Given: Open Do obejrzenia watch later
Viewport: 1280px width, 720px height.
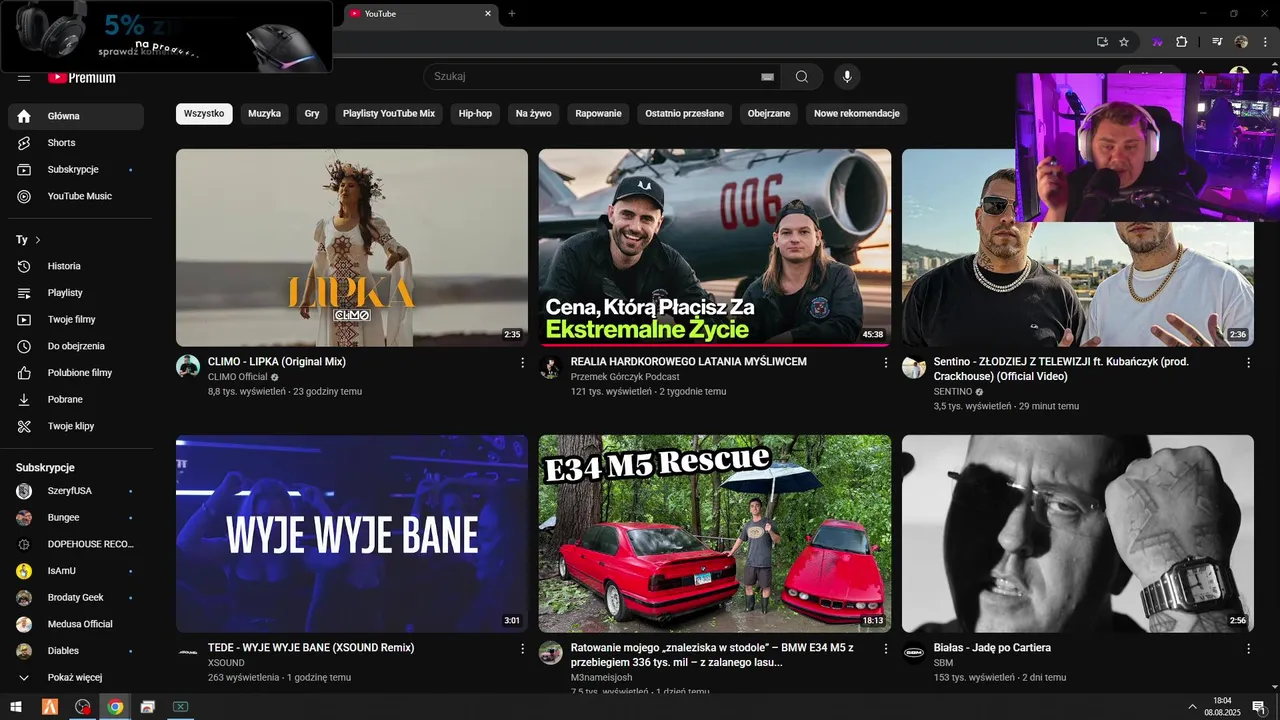Looking at the screenshot, I should (x=76, y=346).
